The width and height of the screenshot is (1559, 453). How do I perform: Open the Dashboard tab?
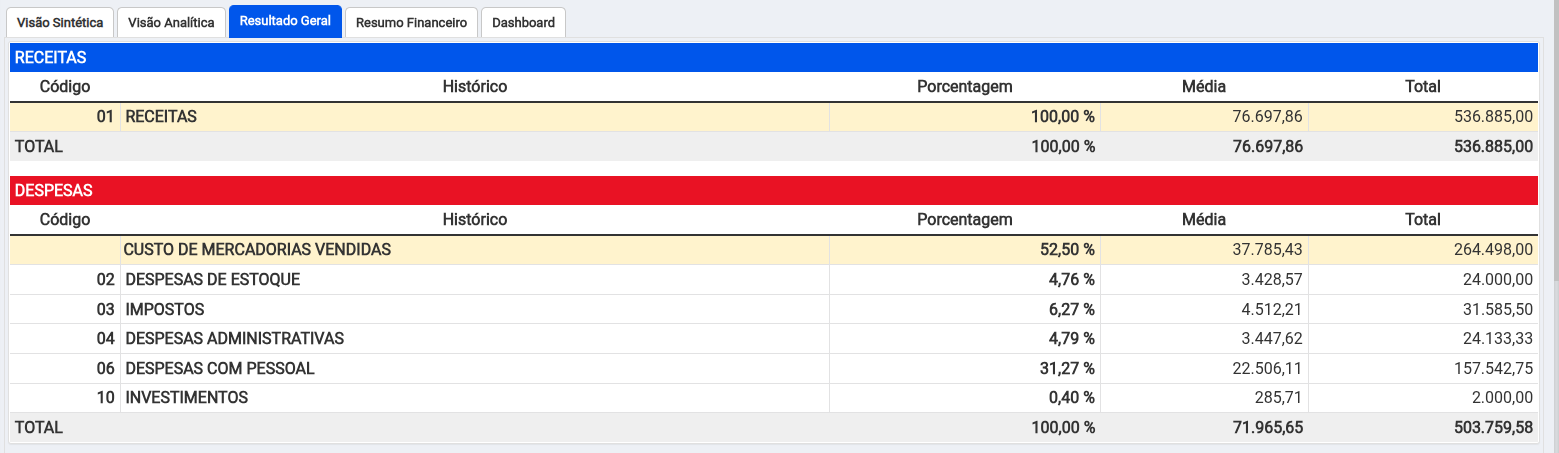coord(523,22)
